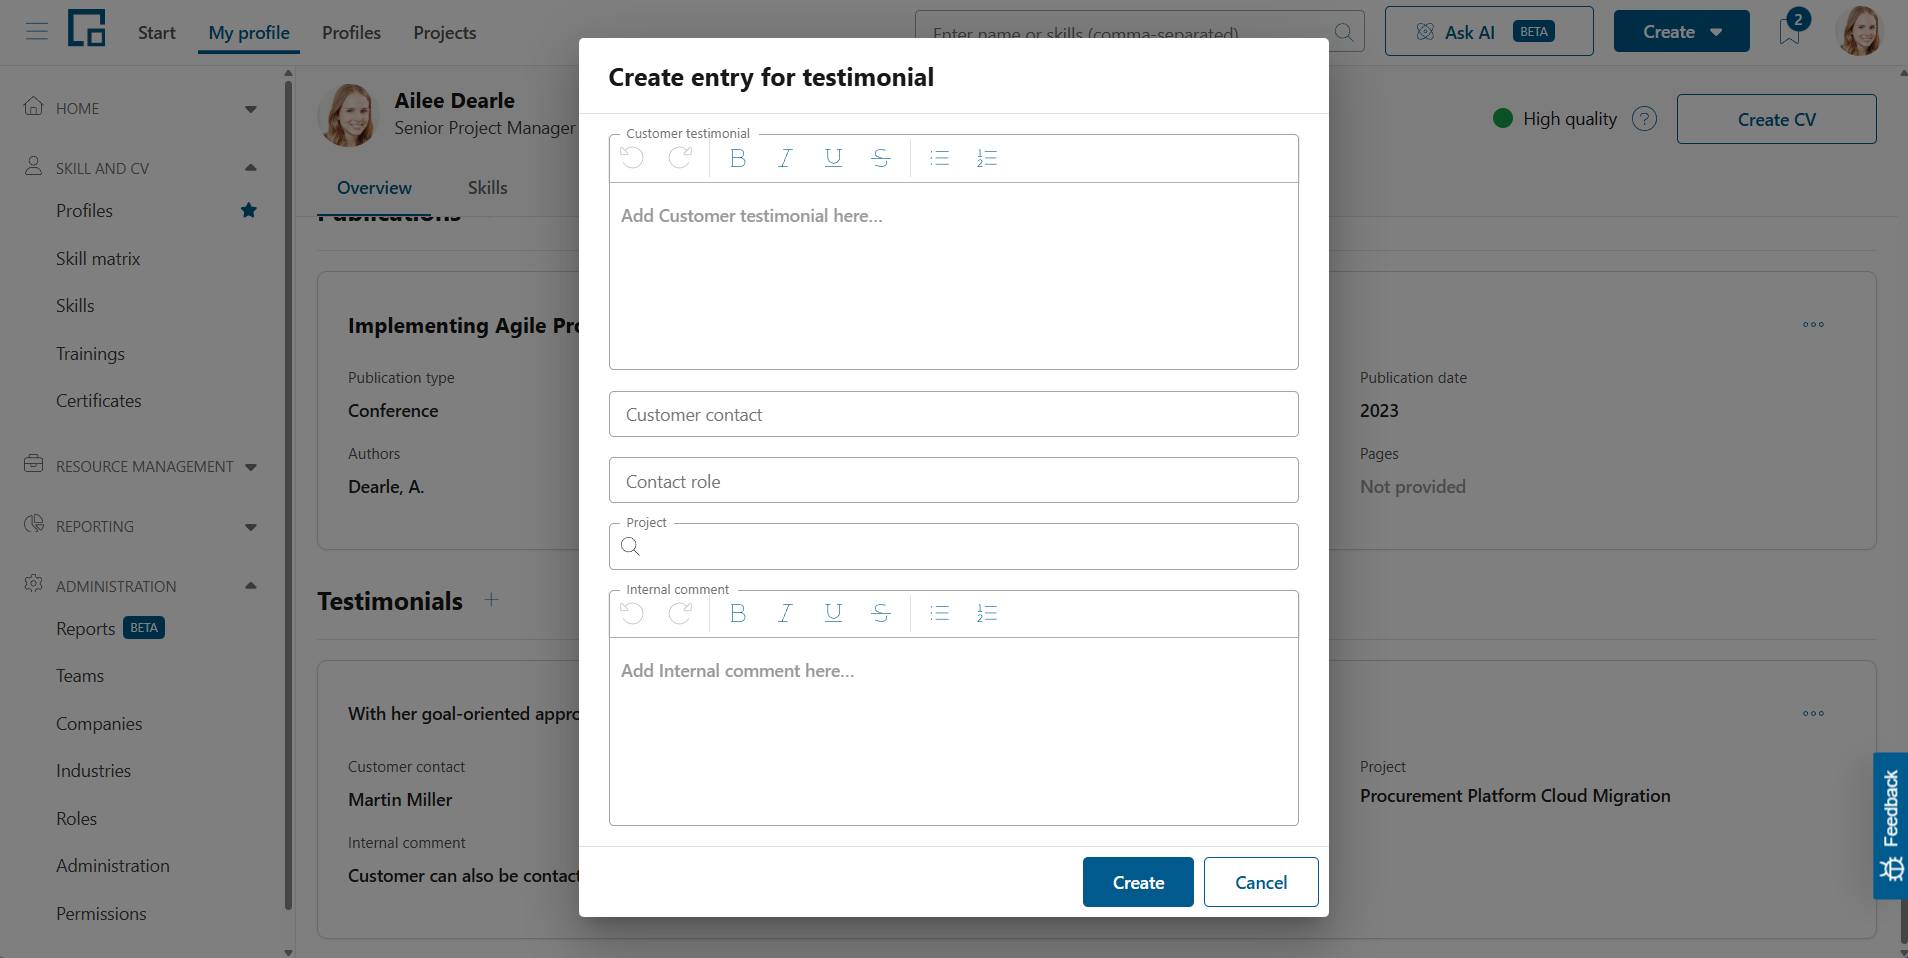The height and width of the screenshot is (958, 1908).
Task: Open options menu of Implementing Agile publication
Action: [x=1813, y=325]
